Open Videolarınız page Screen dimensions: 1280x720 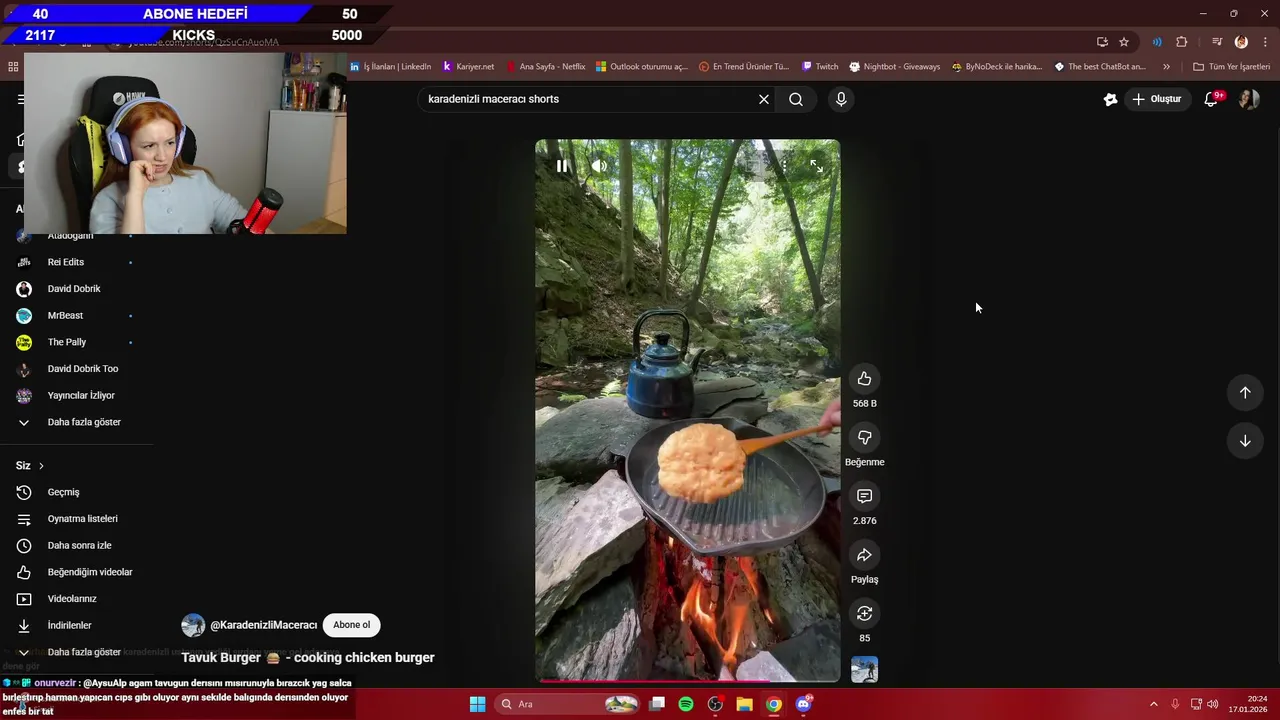point(72,599)
